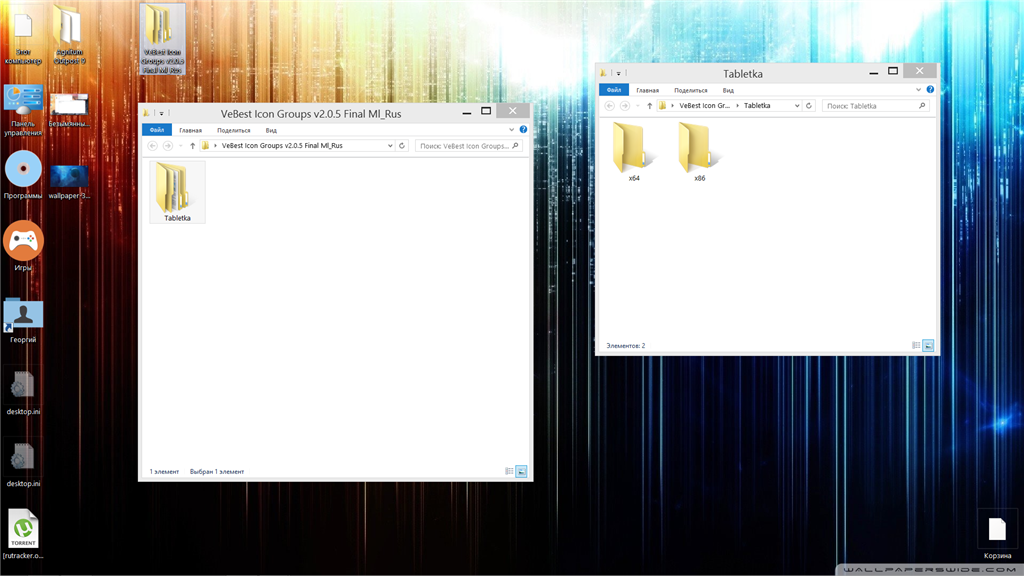Open help in Tabletka window
1024x576 pixels.
930,89
